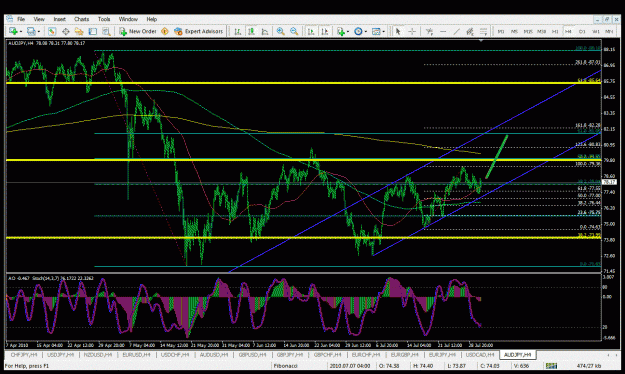Open the Insert menu
The image size is (625, 374).
tap(59, 19)
